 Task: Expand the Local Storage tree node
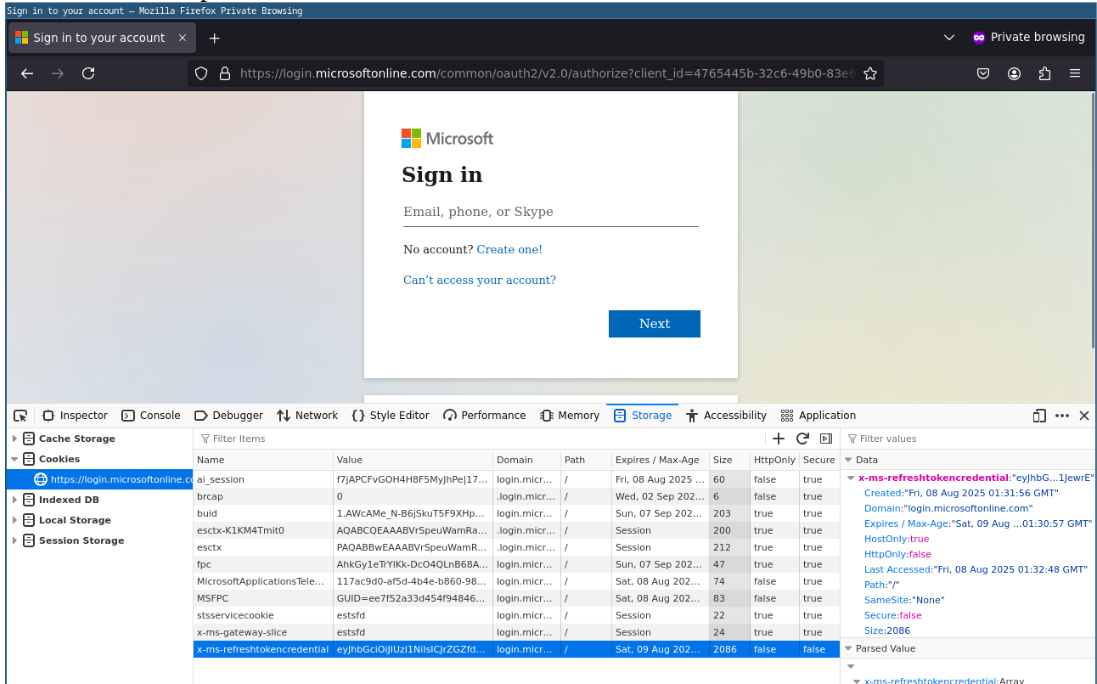tap(15, 520)
